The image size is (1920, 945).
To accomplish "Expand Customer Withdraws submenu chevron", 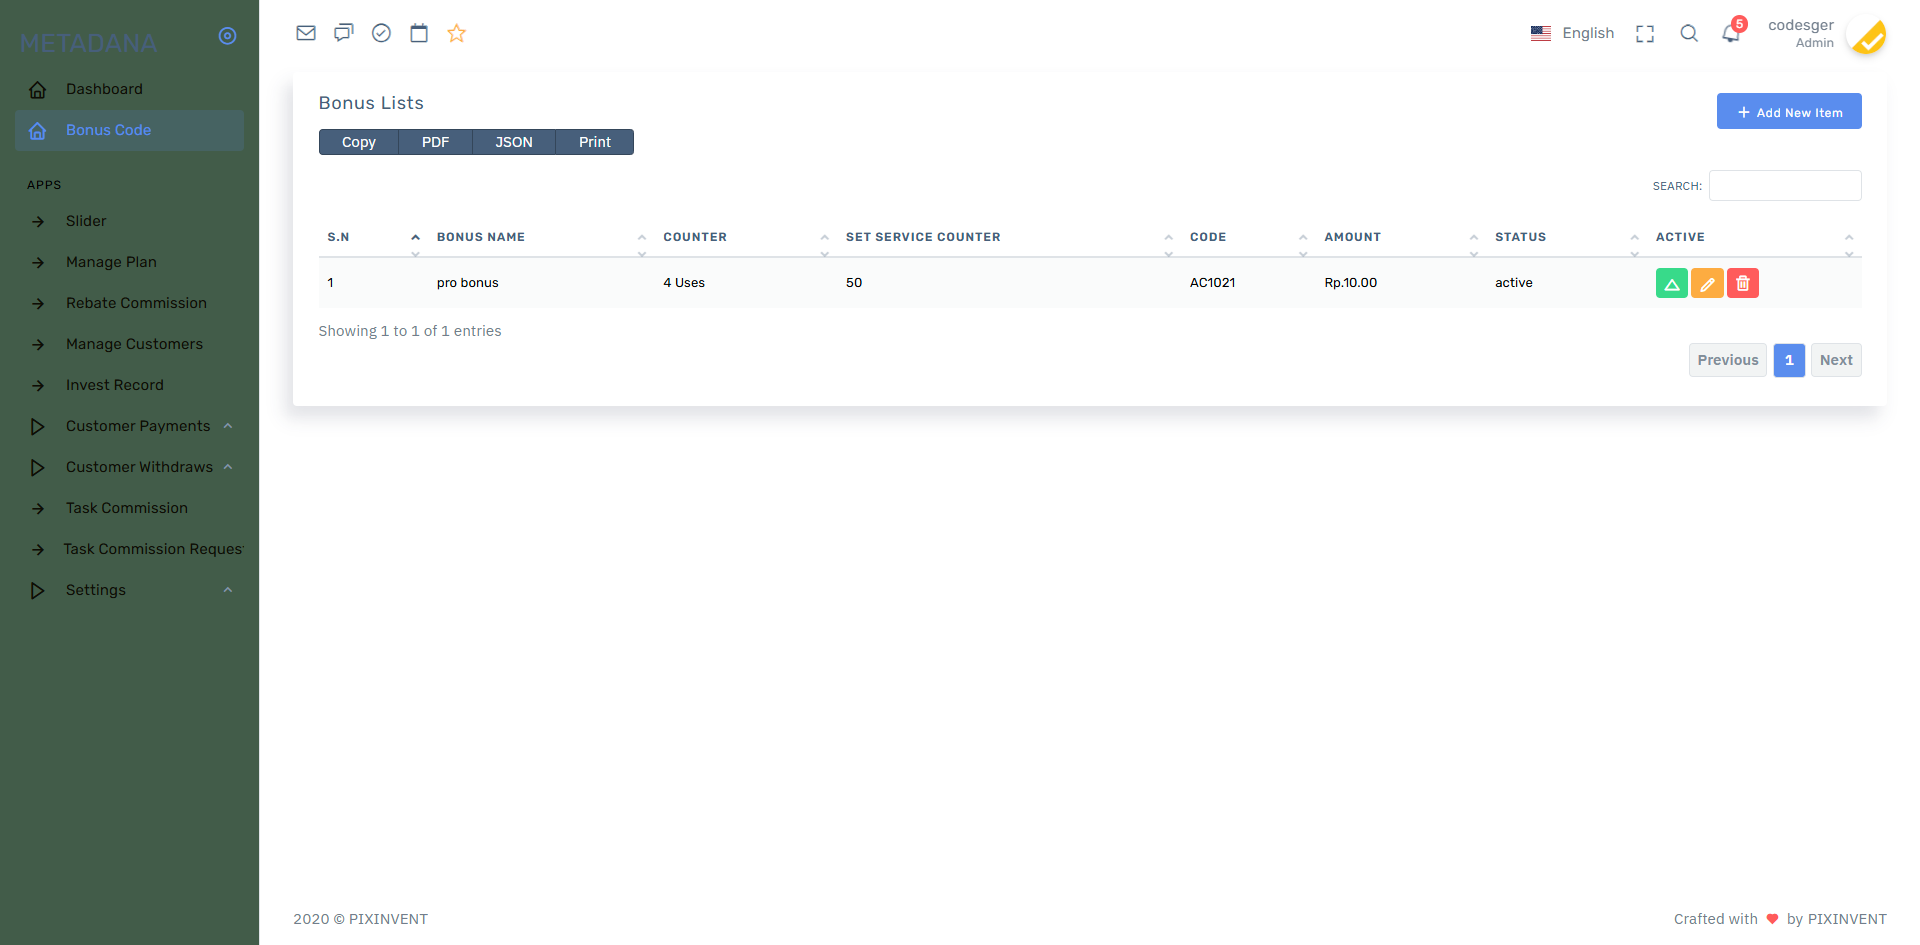I will click(x=228, y=467).
